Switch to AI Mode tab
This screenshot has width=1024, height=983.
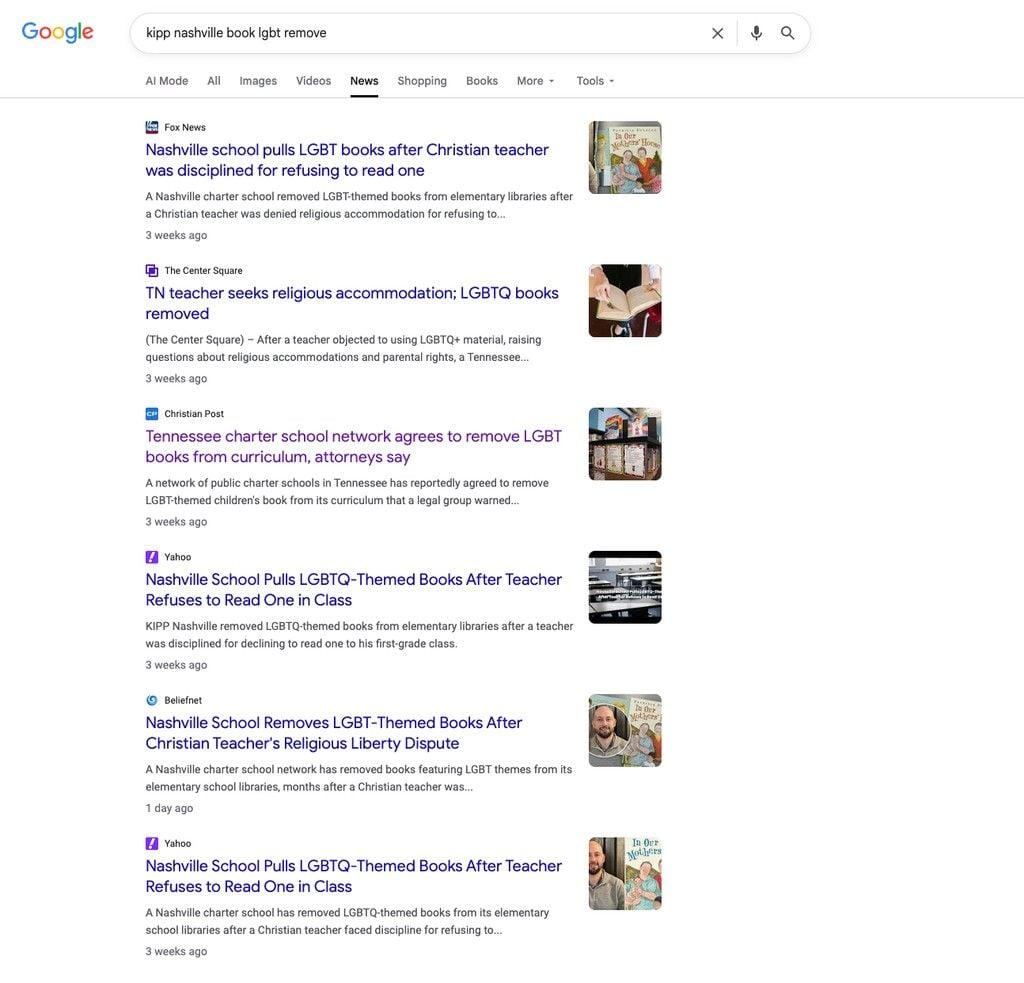(167, 81)
